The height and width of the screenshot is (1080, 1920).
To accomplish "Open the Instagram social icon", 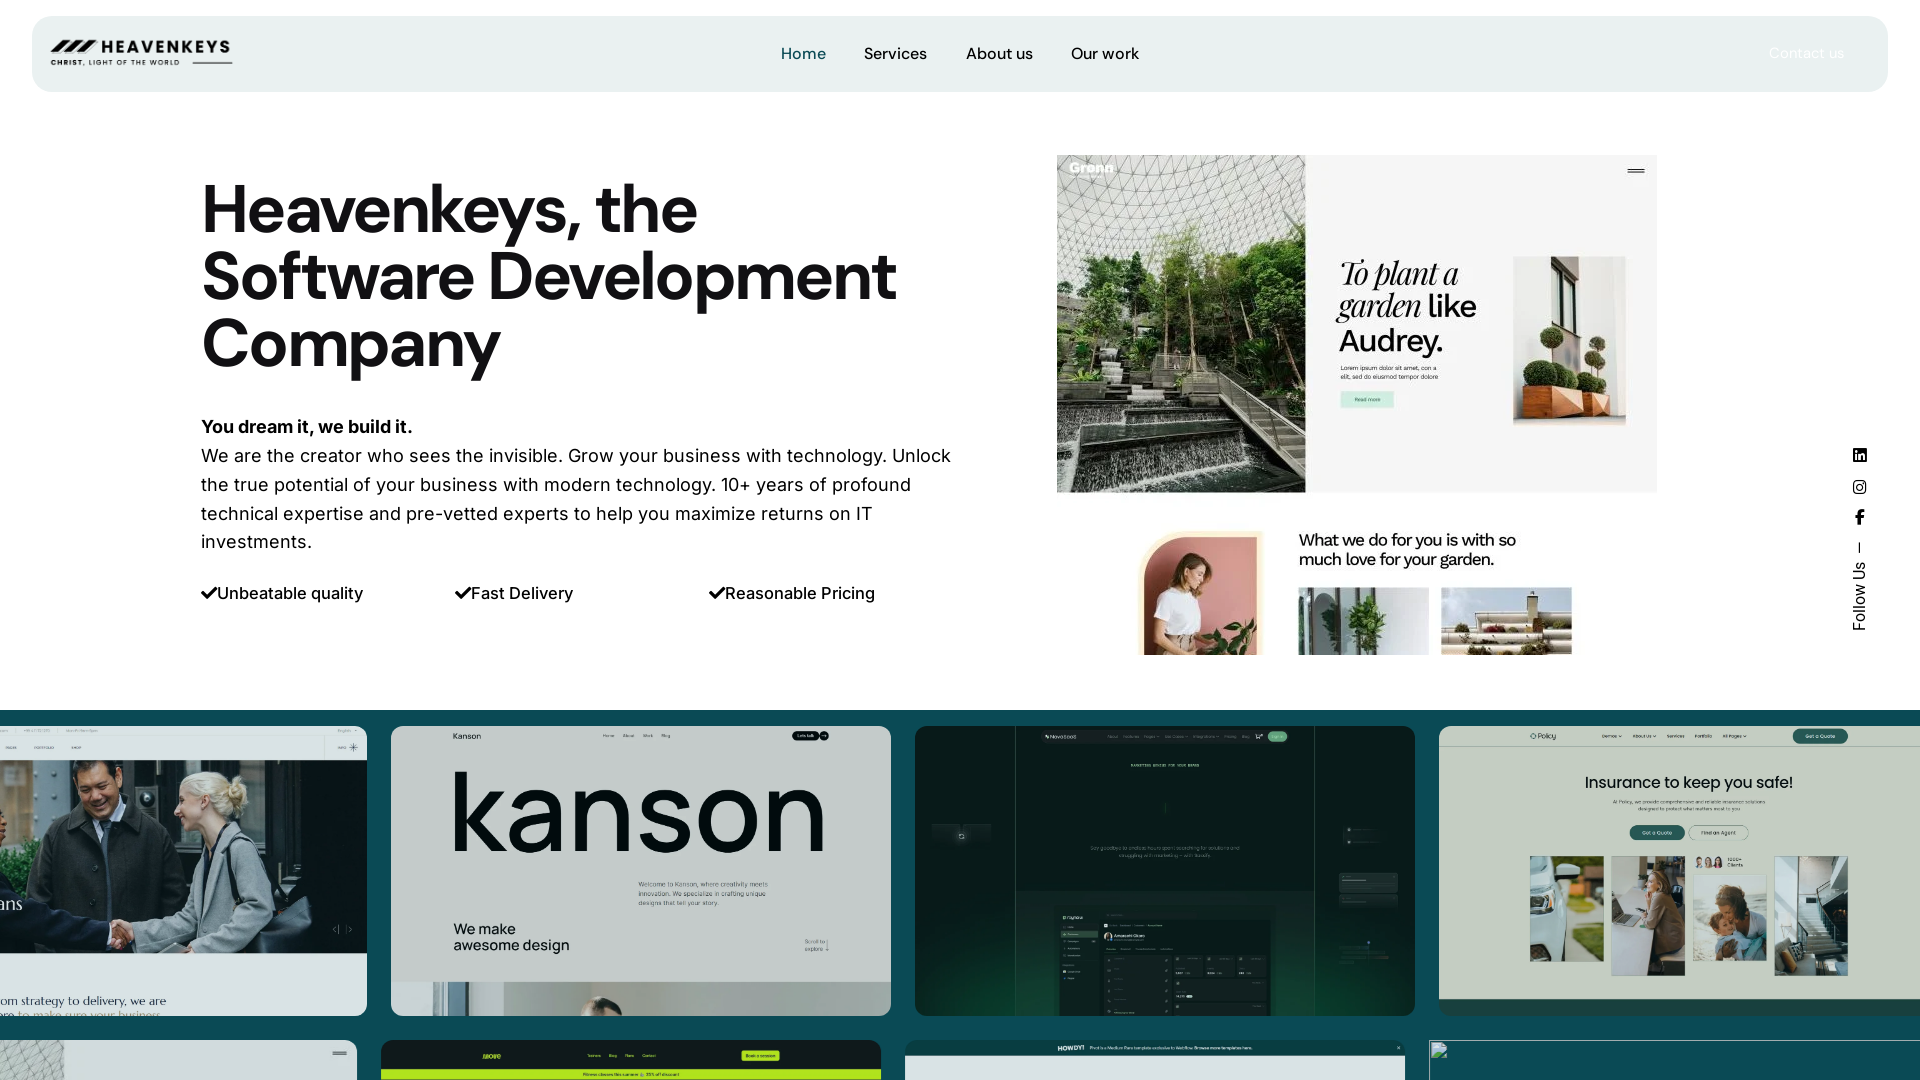I will pos(1859,487).
